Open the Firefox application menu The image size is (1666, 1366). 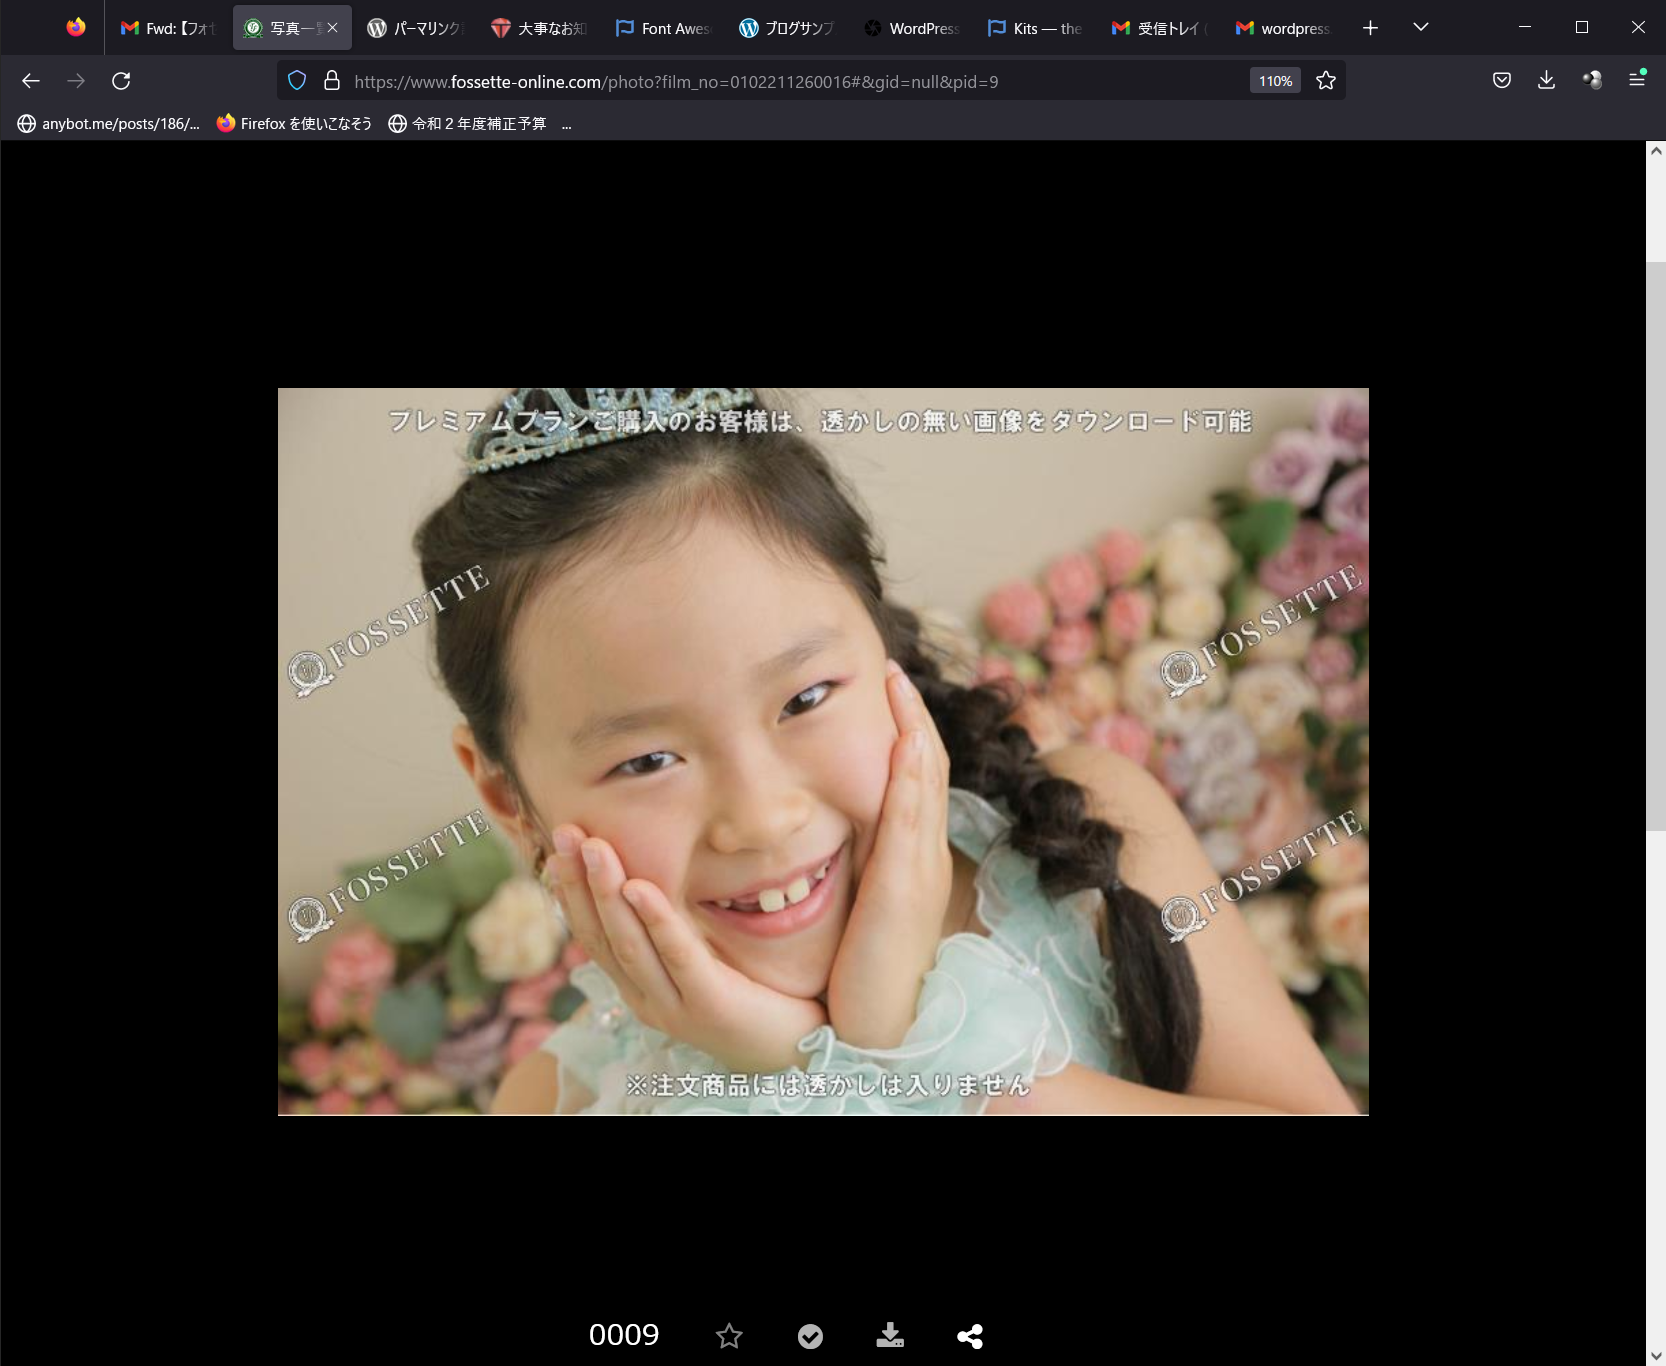1637,80
